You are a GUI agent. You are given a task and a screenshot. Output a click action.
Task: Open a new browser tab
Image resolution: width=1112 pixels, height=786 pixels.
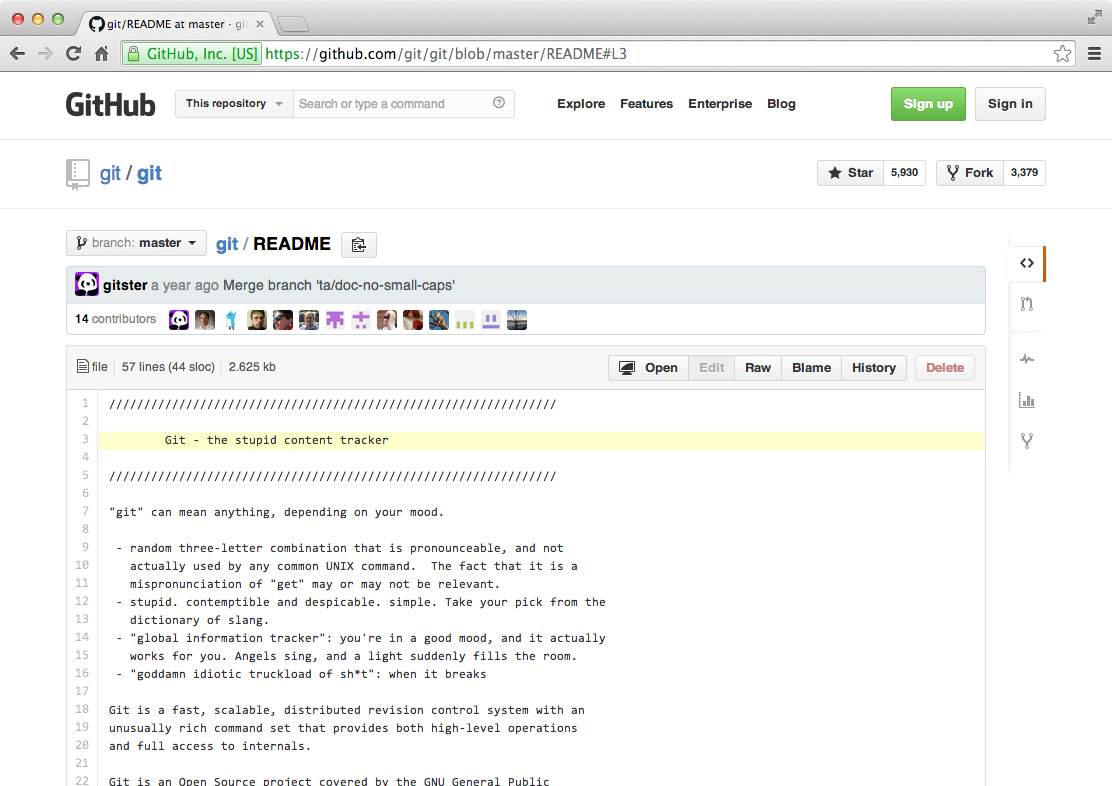click(292, 25)
